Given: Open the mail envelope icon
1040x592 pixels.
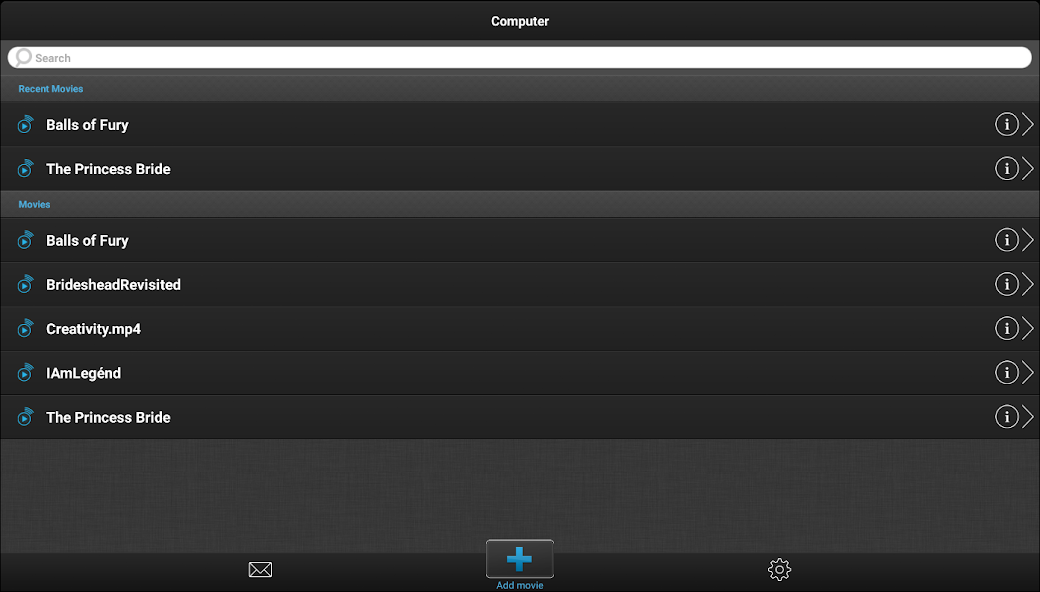Looking at the screenshot, I should coord(260,569).
